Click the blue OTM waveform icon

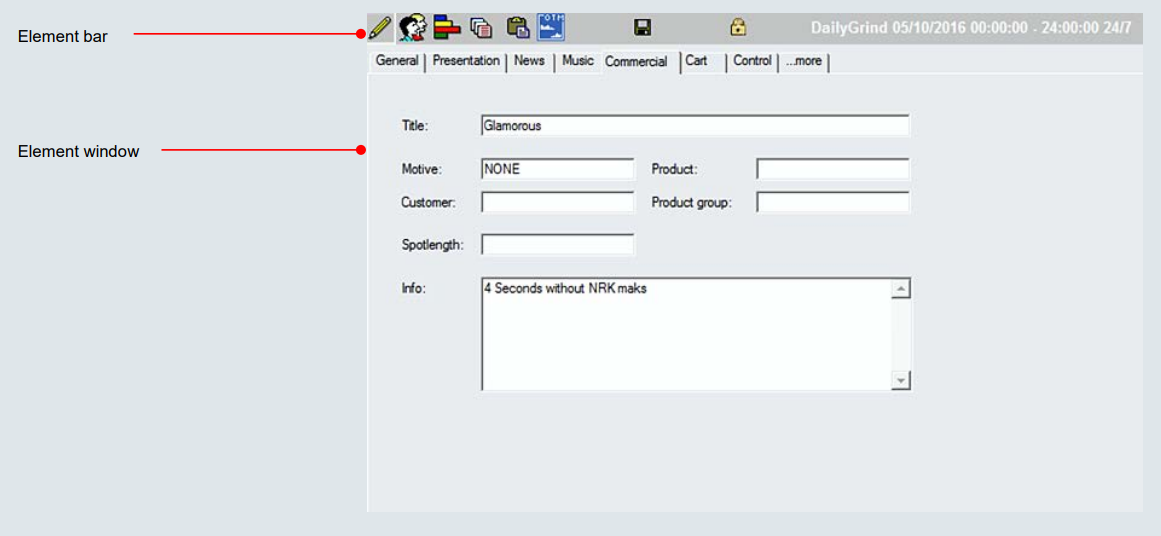551,27
